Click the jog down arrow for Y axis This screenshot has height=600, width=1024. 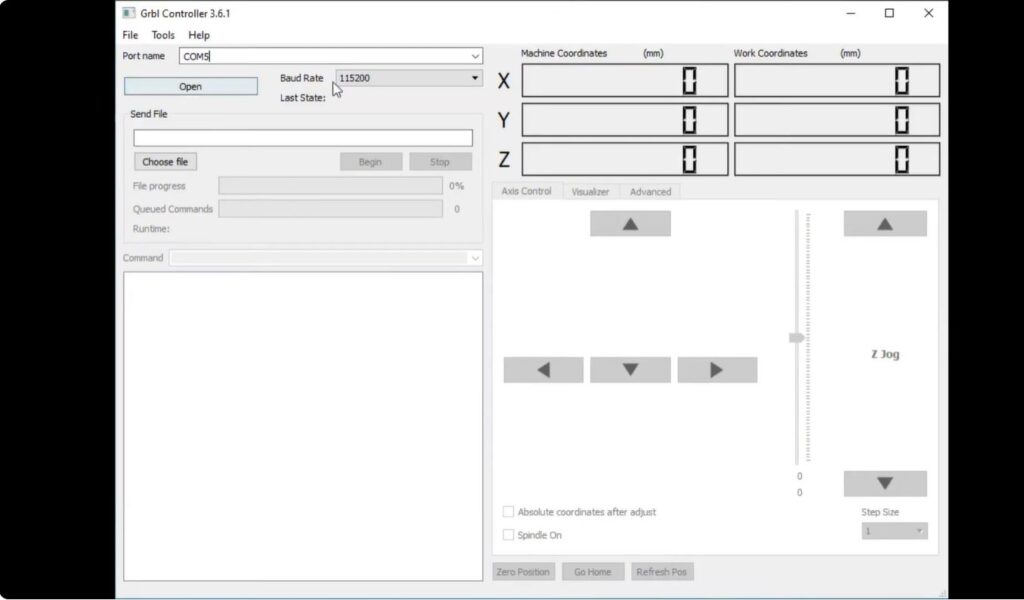630,369
